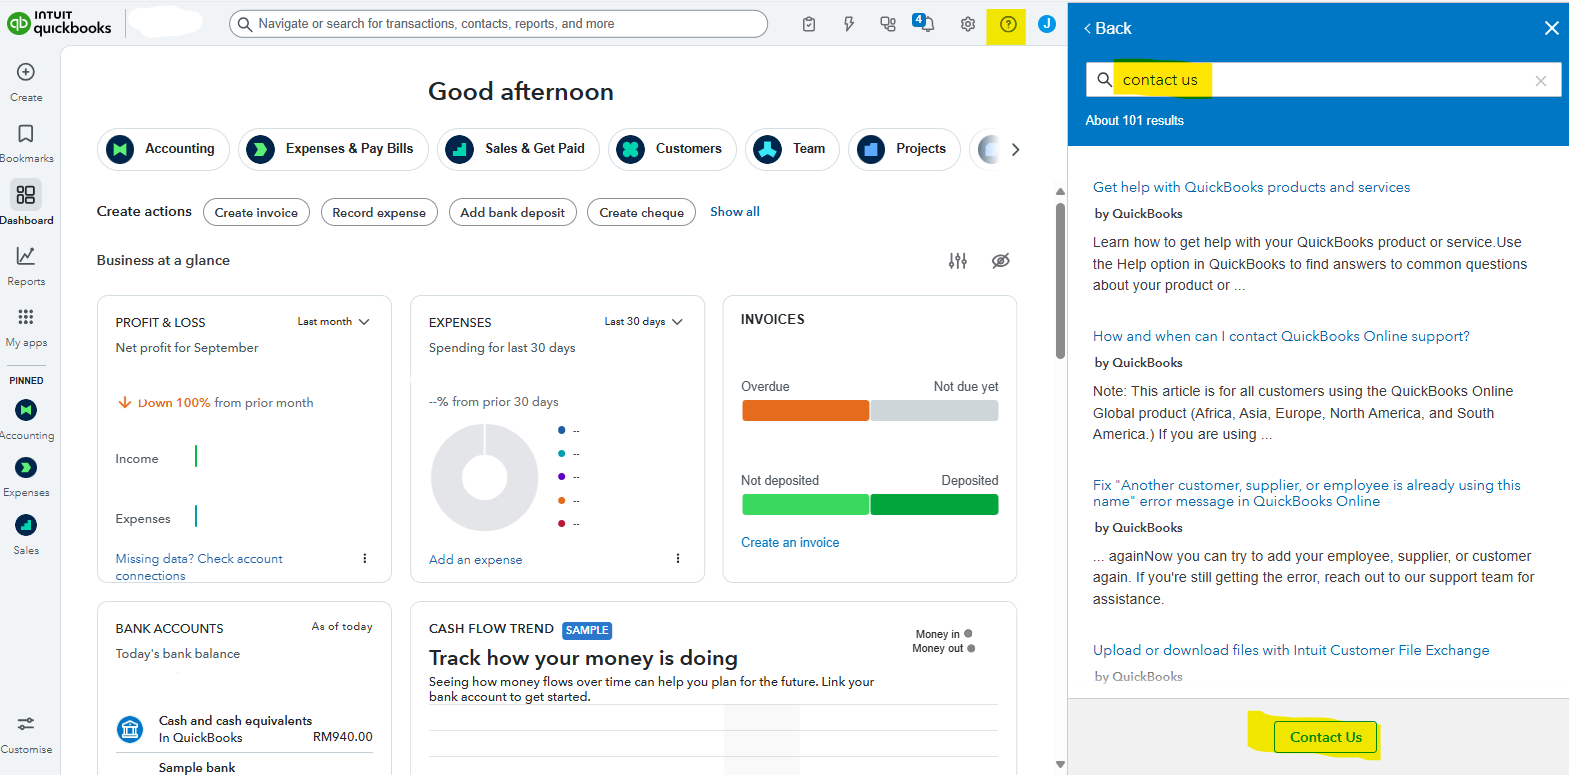
Task: Open Bookmarks in the left sidebar
Action: 26,135
